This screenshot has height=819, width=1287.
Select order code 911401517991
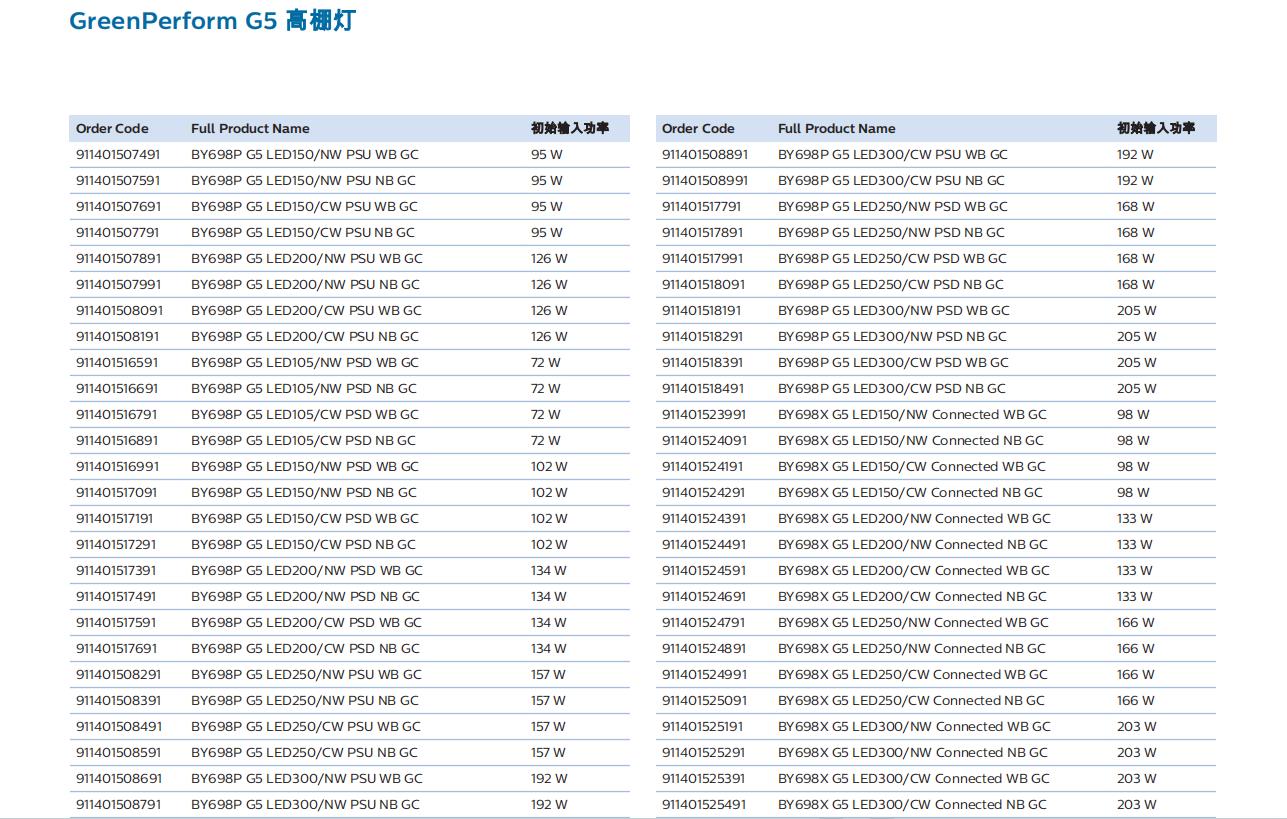[703, 259]
